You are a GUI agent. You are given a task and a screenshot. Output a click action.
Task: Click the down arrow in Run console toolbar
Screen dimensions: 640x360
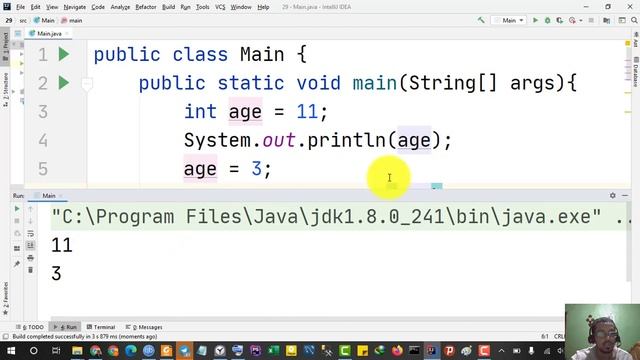(x=30, y=221)
